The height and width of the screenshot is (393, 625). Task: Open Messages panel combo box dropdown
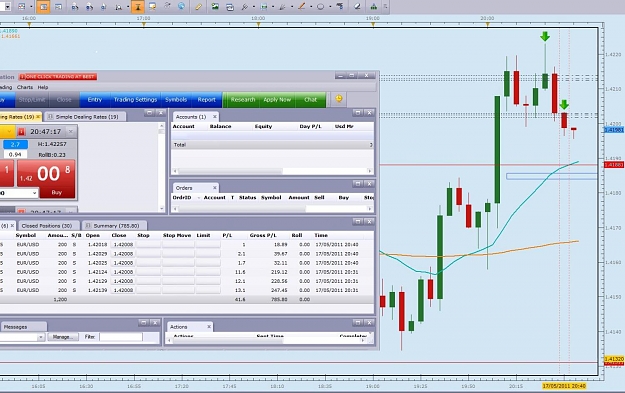click(x=41, y=337)
